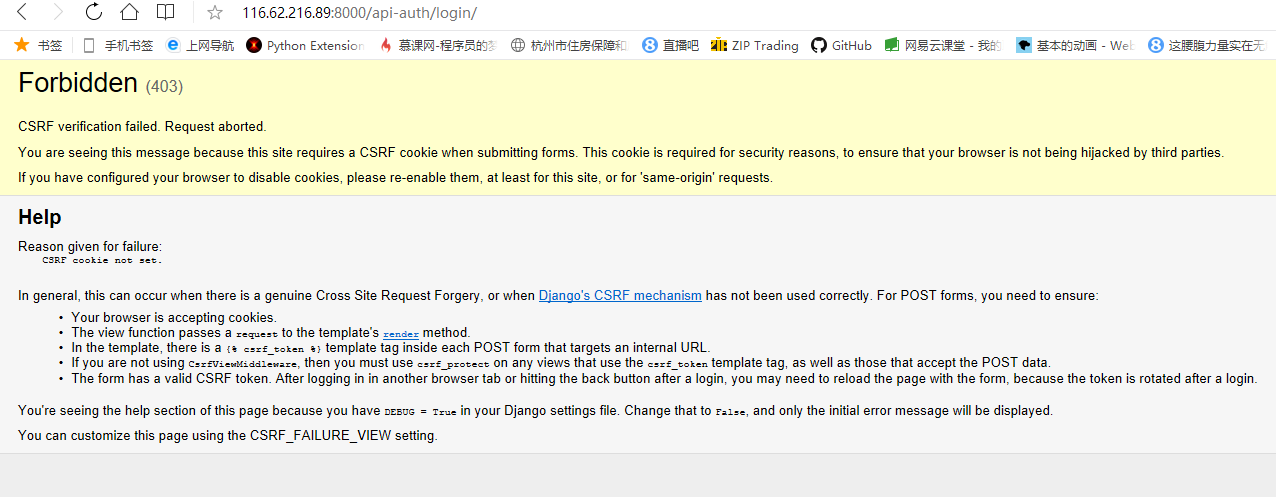Reload the page with refresh icon
Screen dimensions: 1276x497
click(x=94, y=13)
